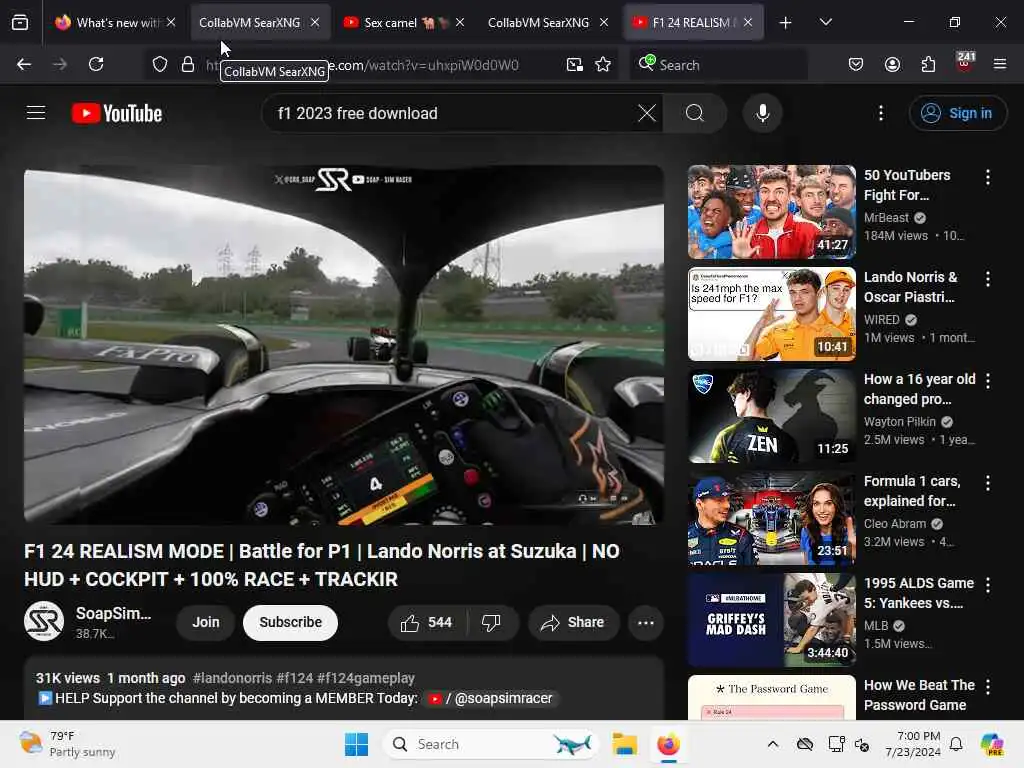Open options for 1995 ALDS Game video
Viewport: 1024px width, 768px height.
tap(988, 585)
